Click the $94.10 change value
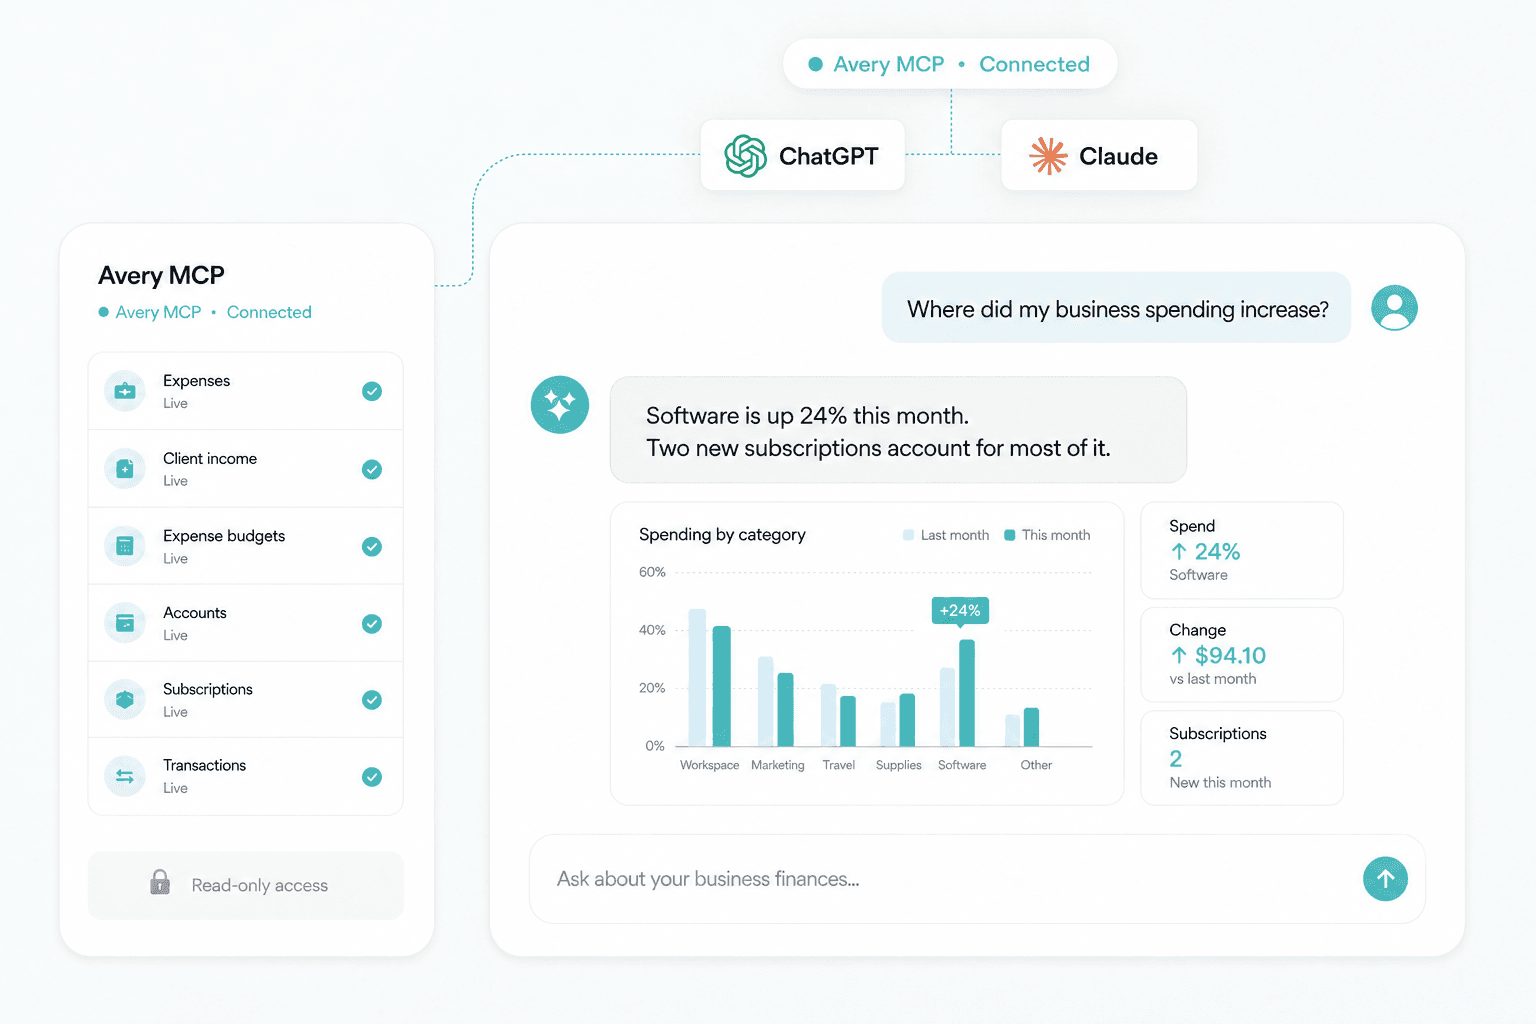Viewport: 1536px width, 1024px height. click(1230, 655)
